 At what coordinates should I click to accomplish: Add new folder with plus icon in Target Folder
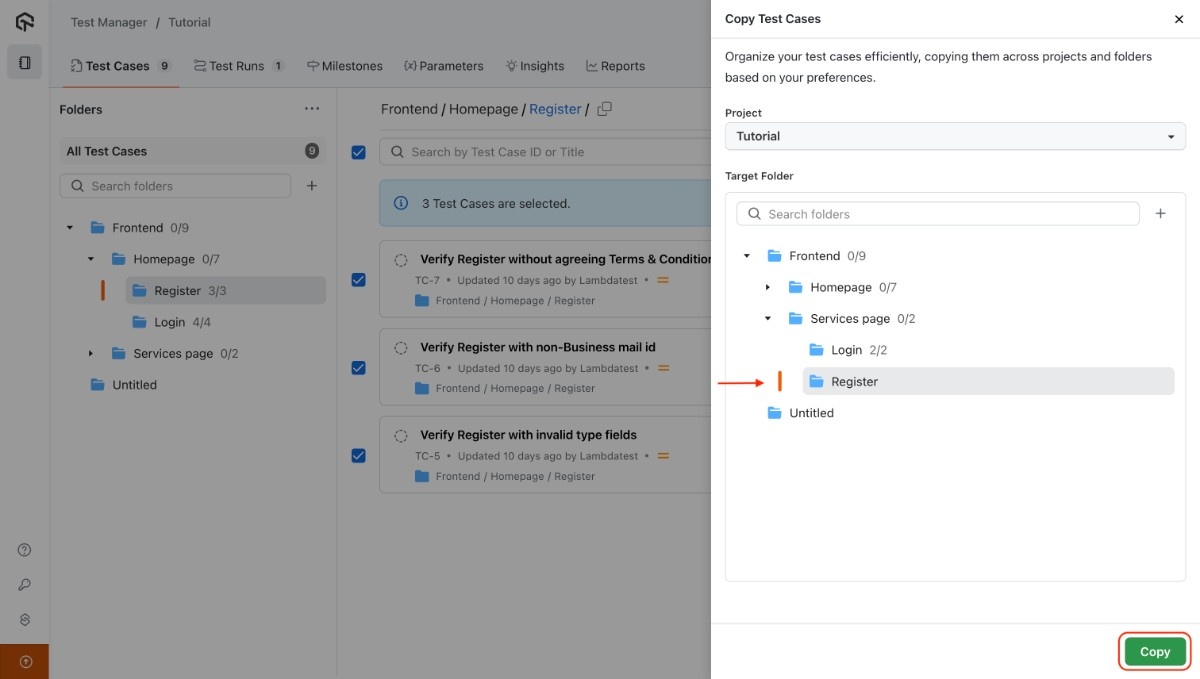[1160, 214]
